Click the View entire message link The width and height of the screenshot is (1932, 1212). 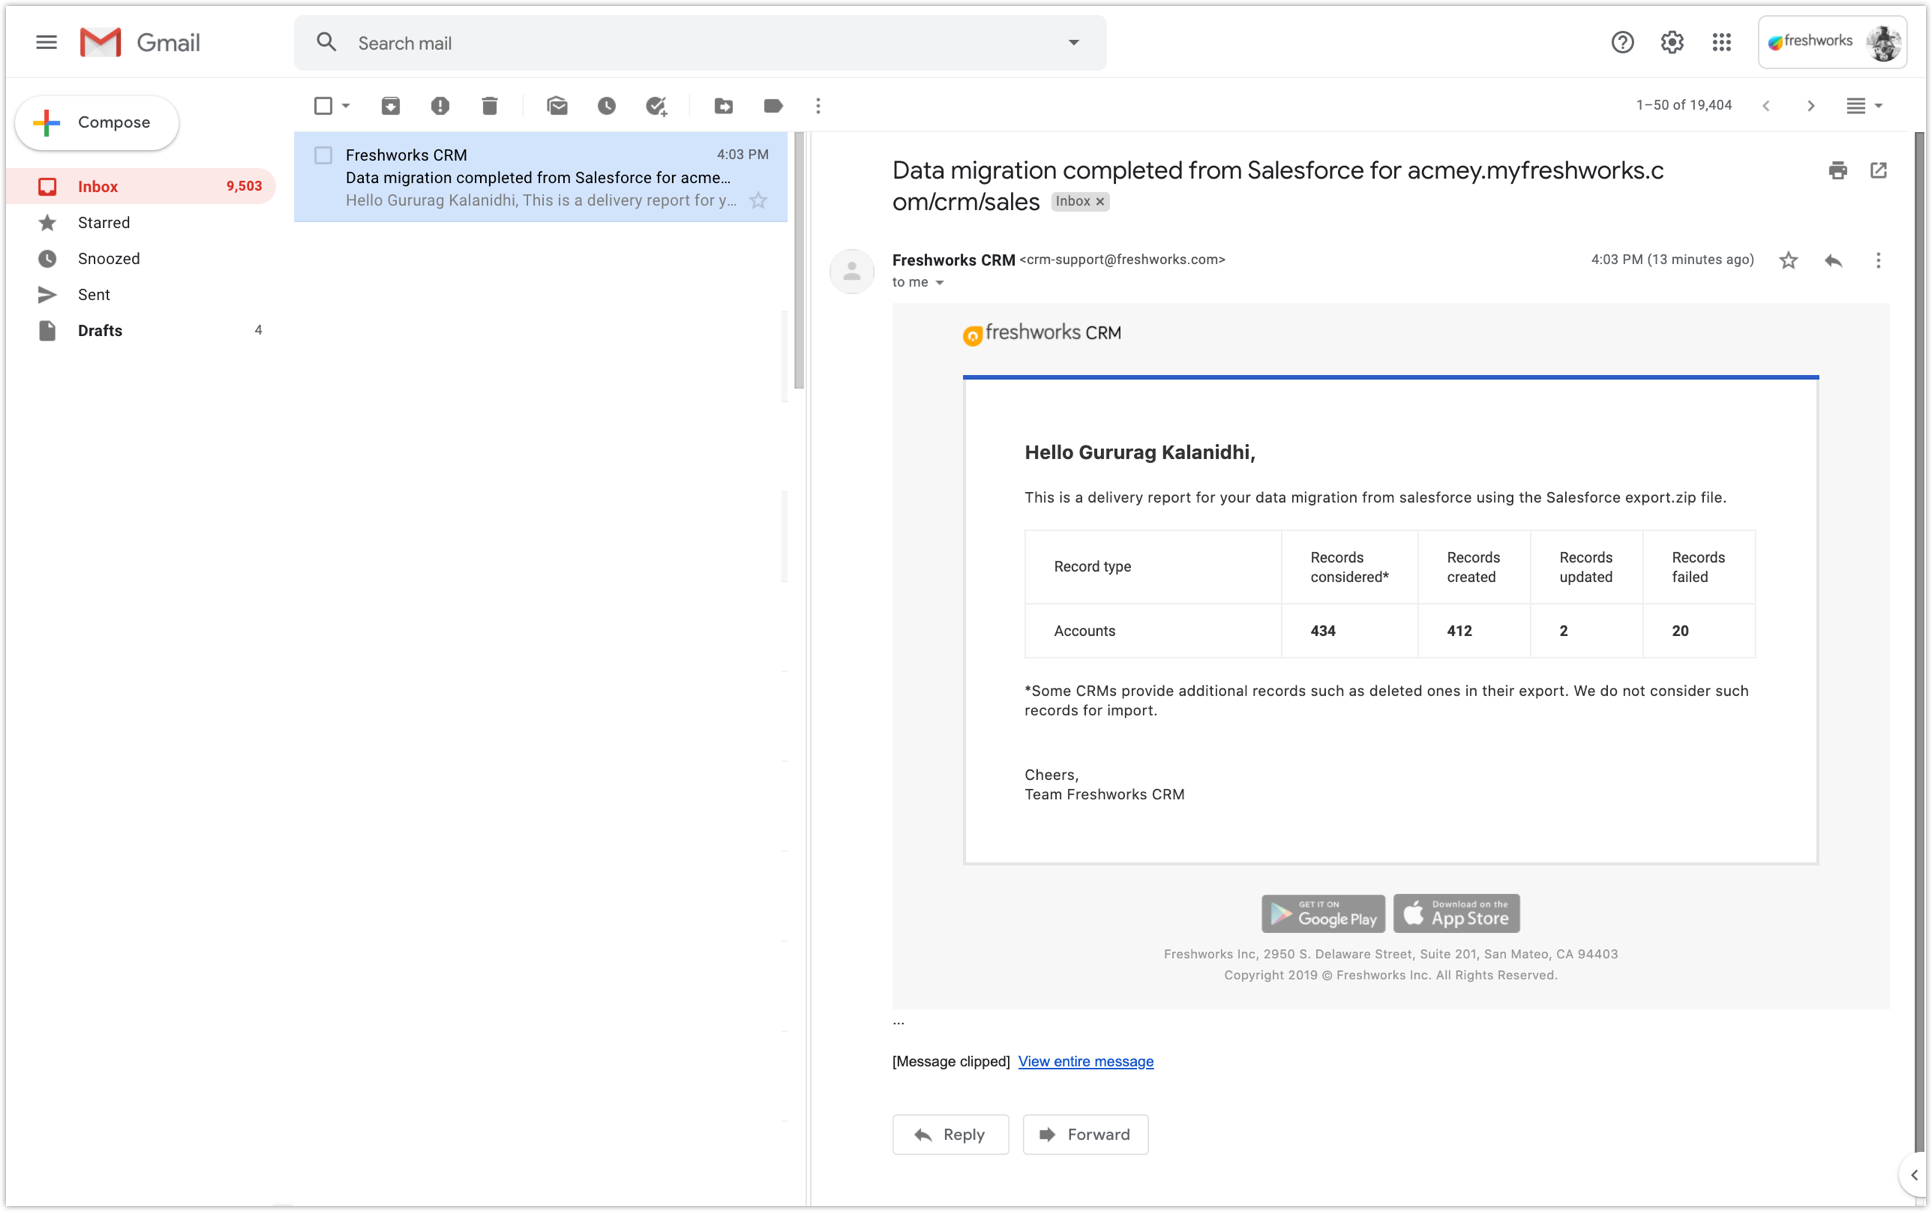click(1085, 1062)
